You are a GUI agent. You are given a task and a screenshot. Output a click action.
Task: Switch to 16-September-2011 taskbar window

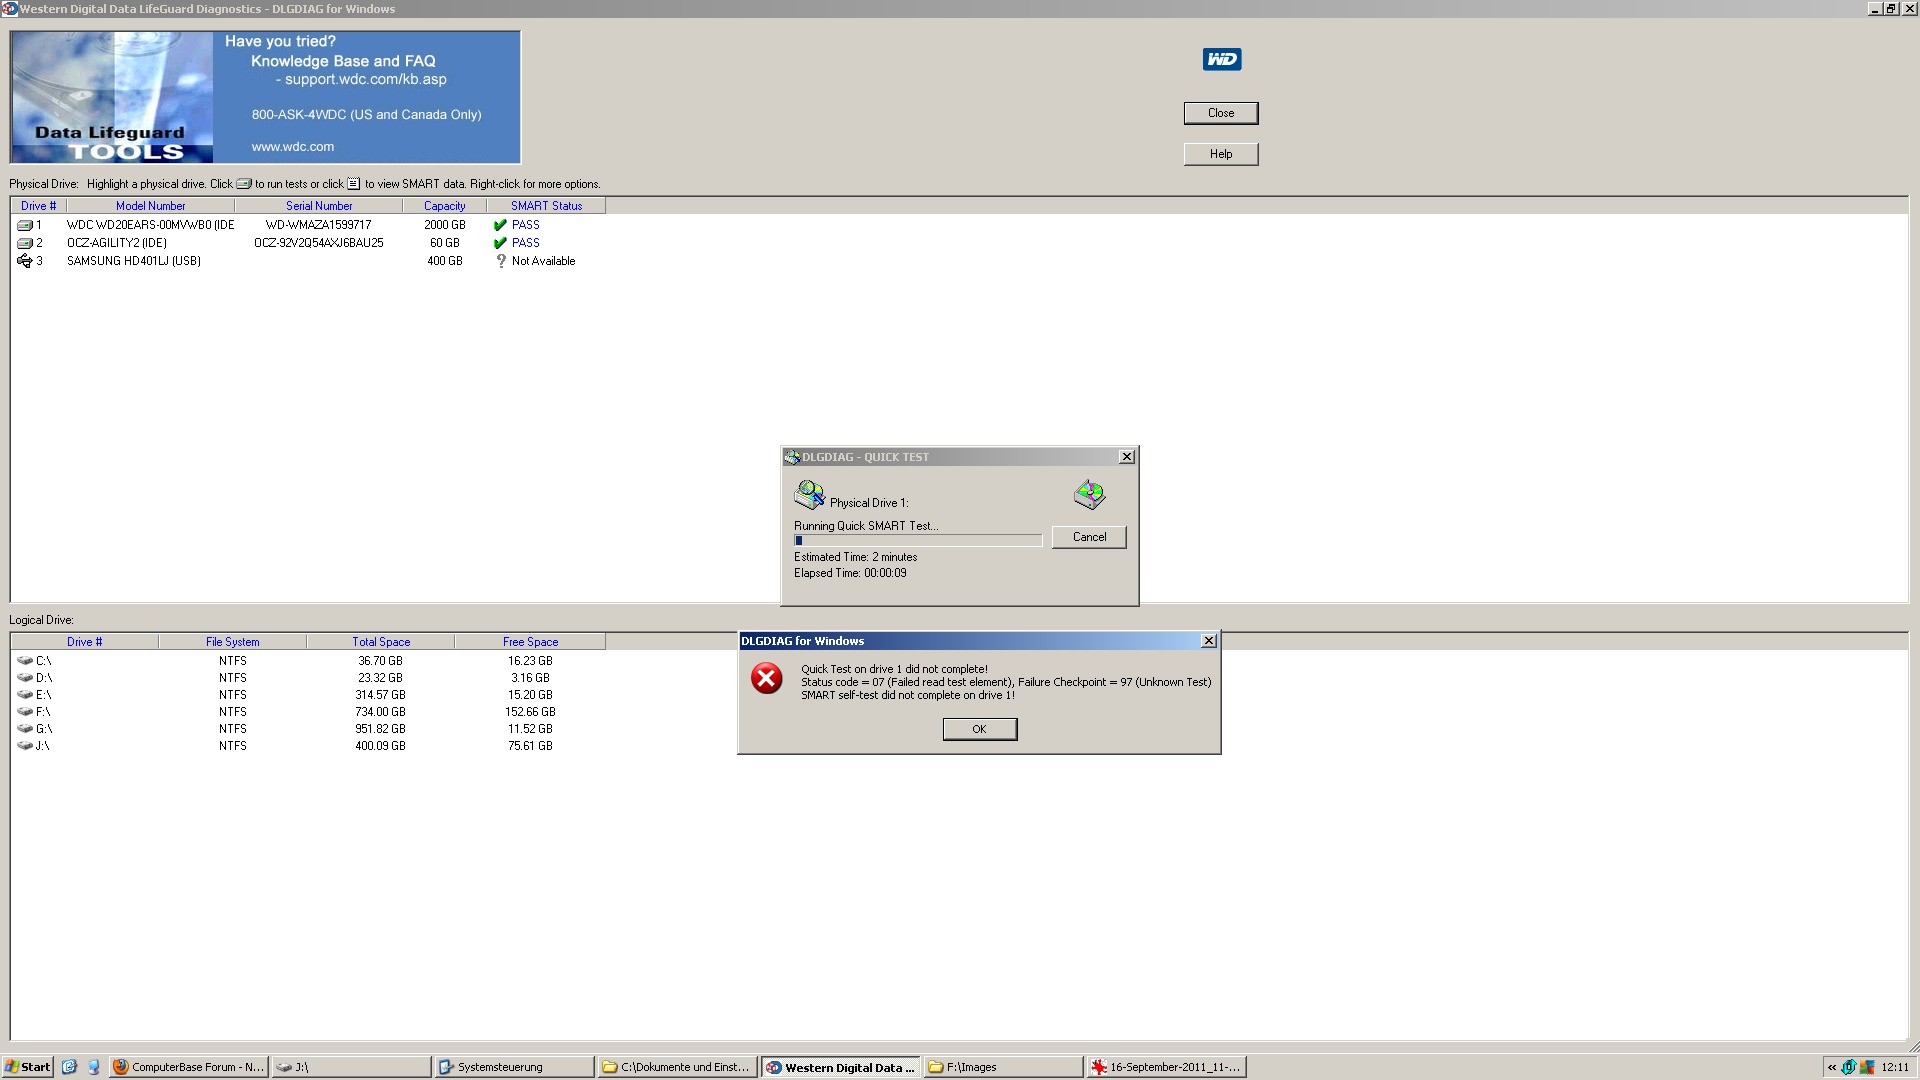pos(1166,1067)
